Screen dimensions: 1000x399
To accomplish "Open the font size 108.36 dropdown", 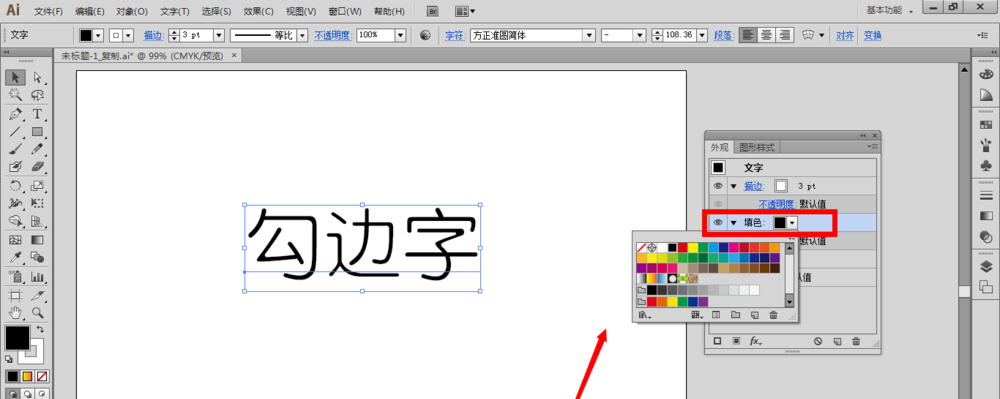I will click(x=702, y=35).
